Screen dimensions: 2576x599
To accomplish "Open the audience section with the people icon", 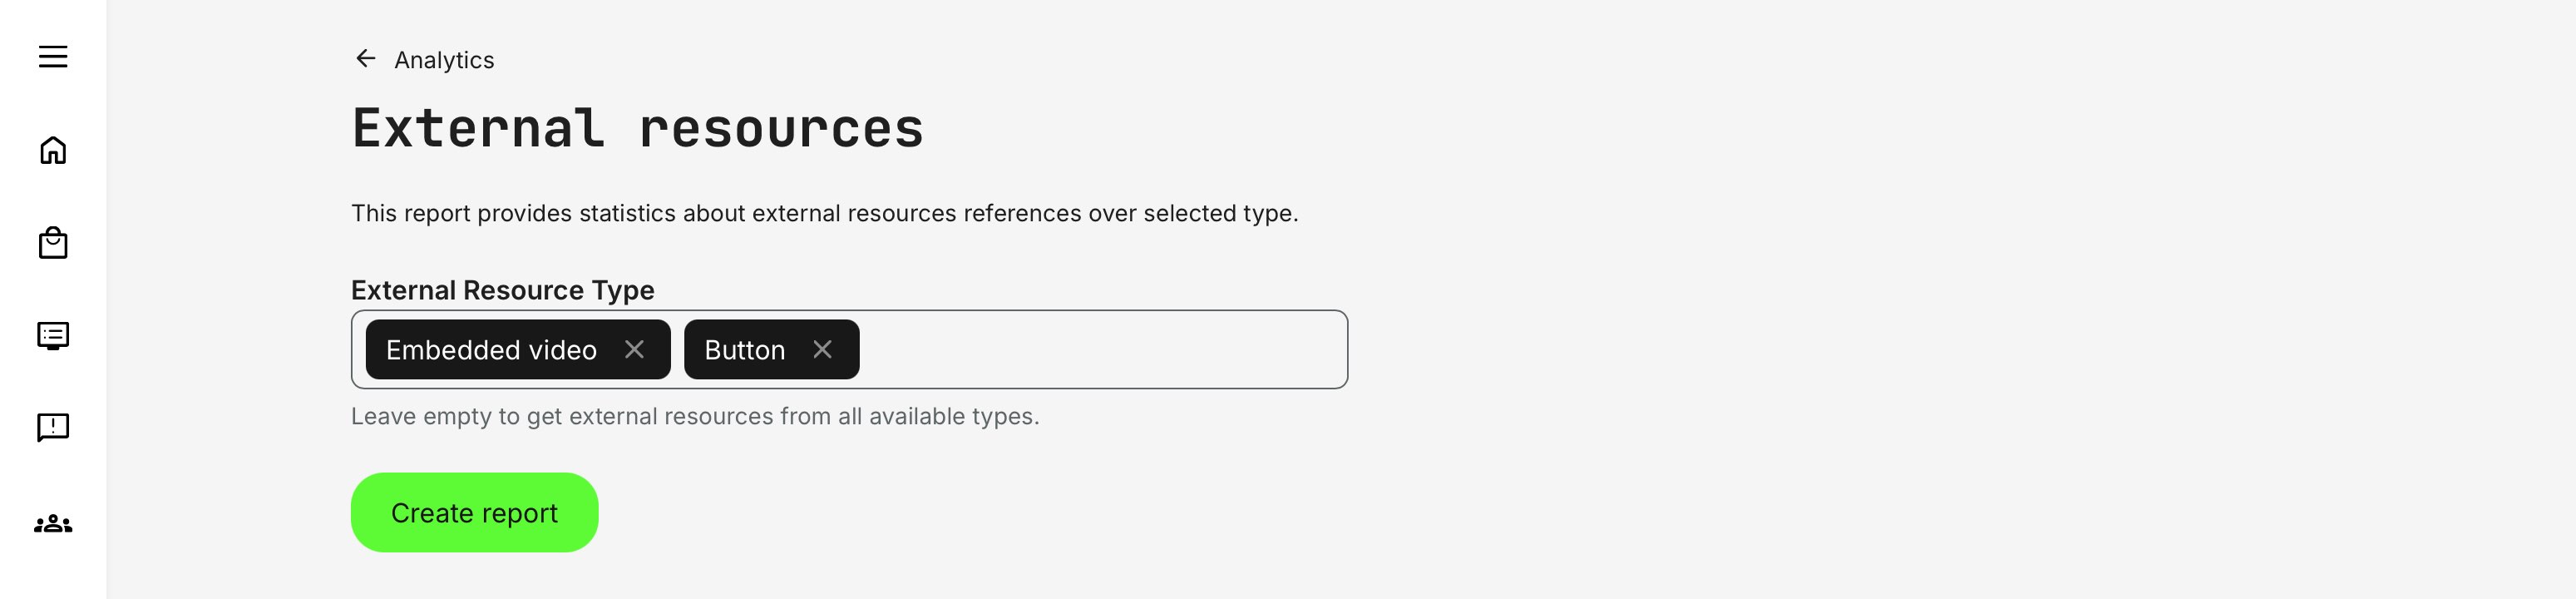I will (54, 521).
